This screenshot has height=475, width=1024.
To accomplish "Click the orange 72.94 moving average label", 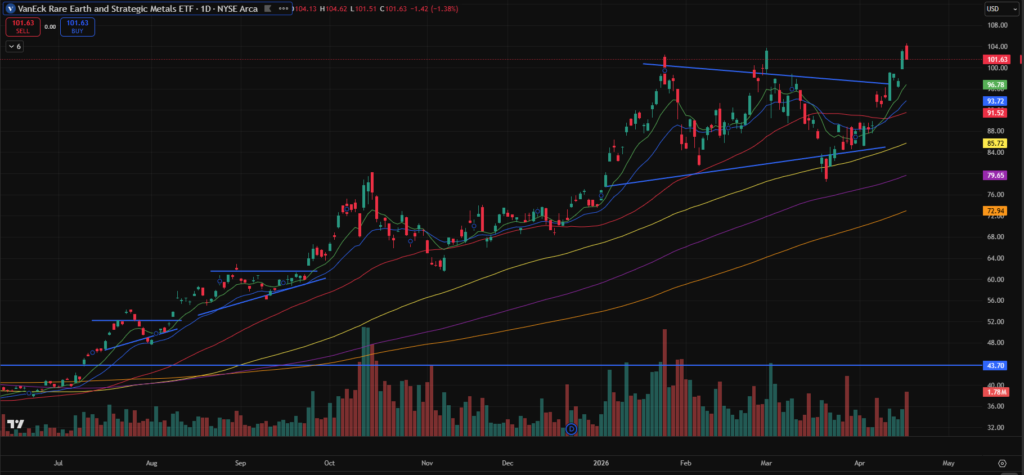I will (x=995, y=211).
